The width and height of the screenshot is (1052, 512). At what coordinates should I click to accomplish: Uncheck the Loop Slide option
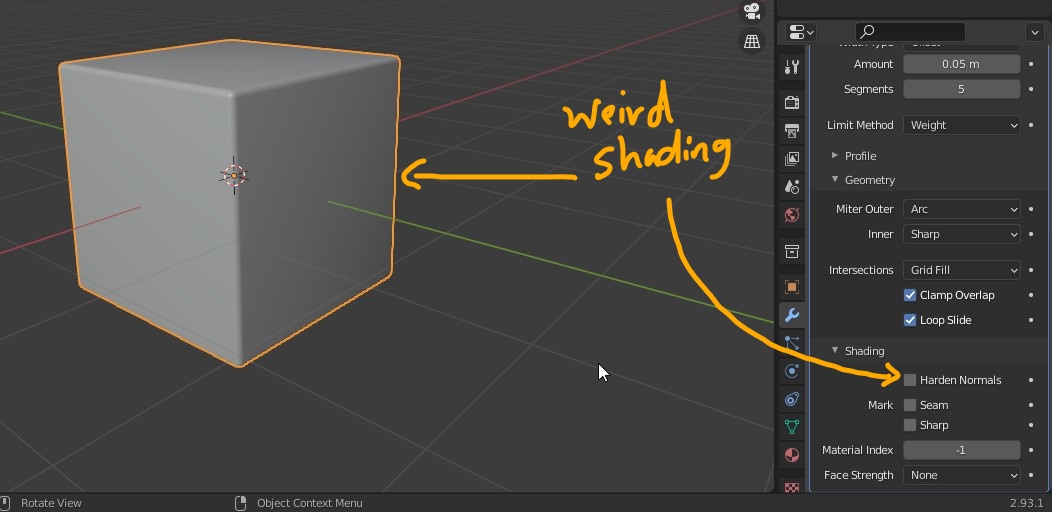[910, 320]
